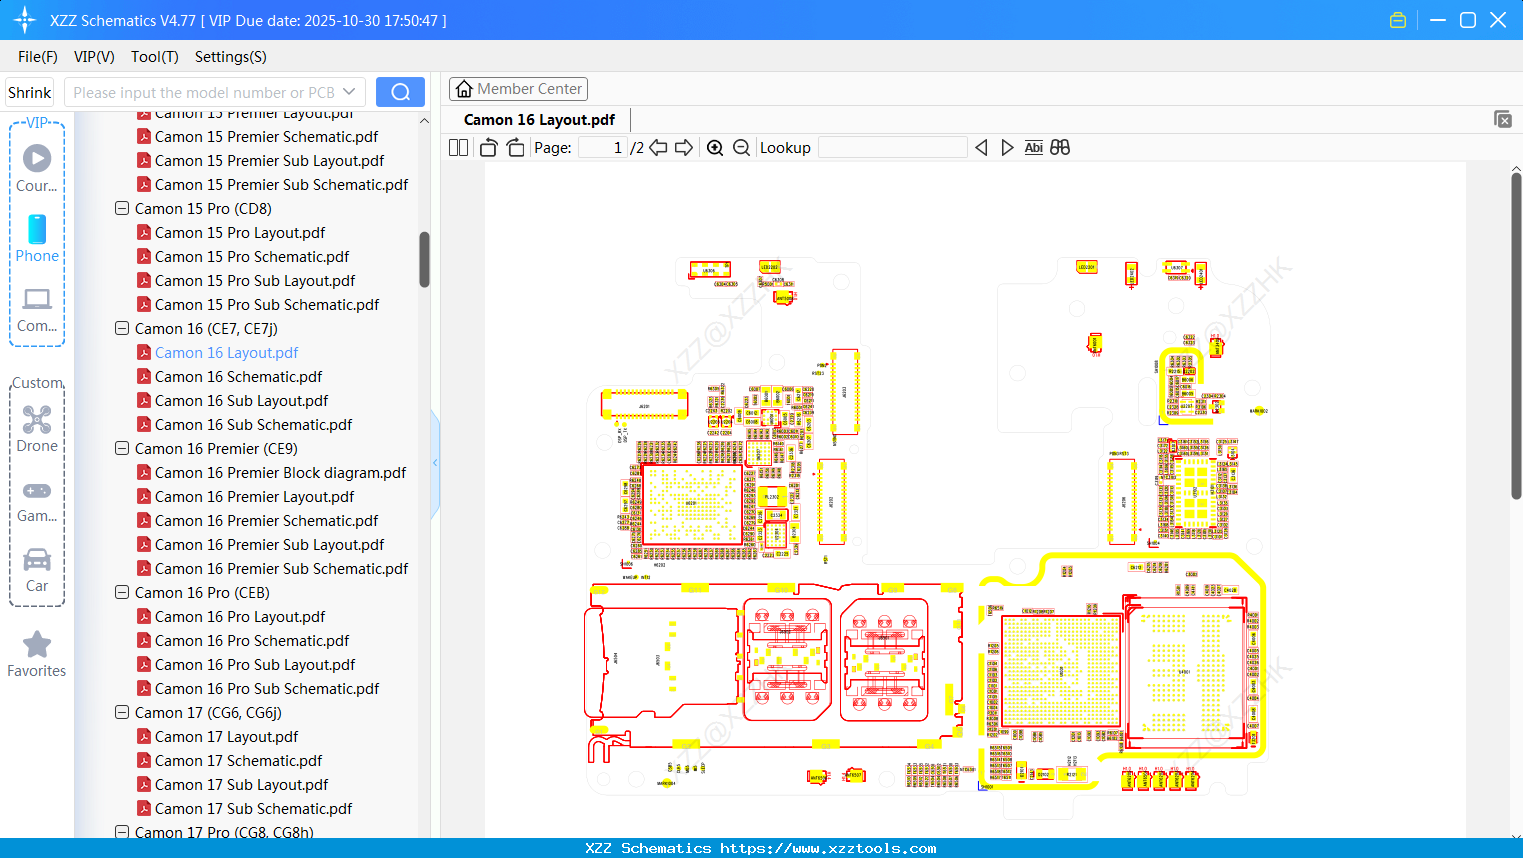
Task: Open the Settings(S) menu
Action: coord(231,57)
